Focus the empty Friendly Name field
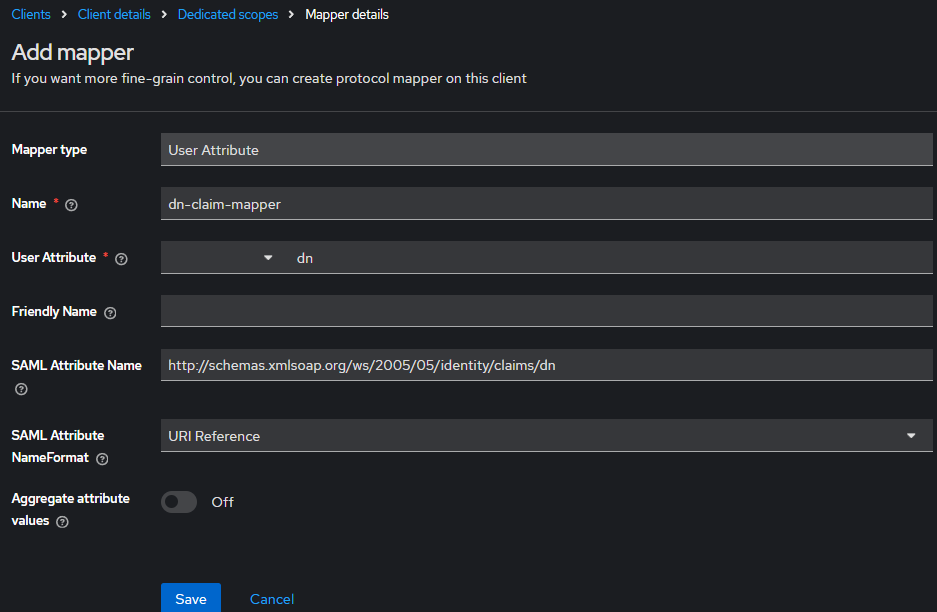937x612 pixels. click(546, 311)
